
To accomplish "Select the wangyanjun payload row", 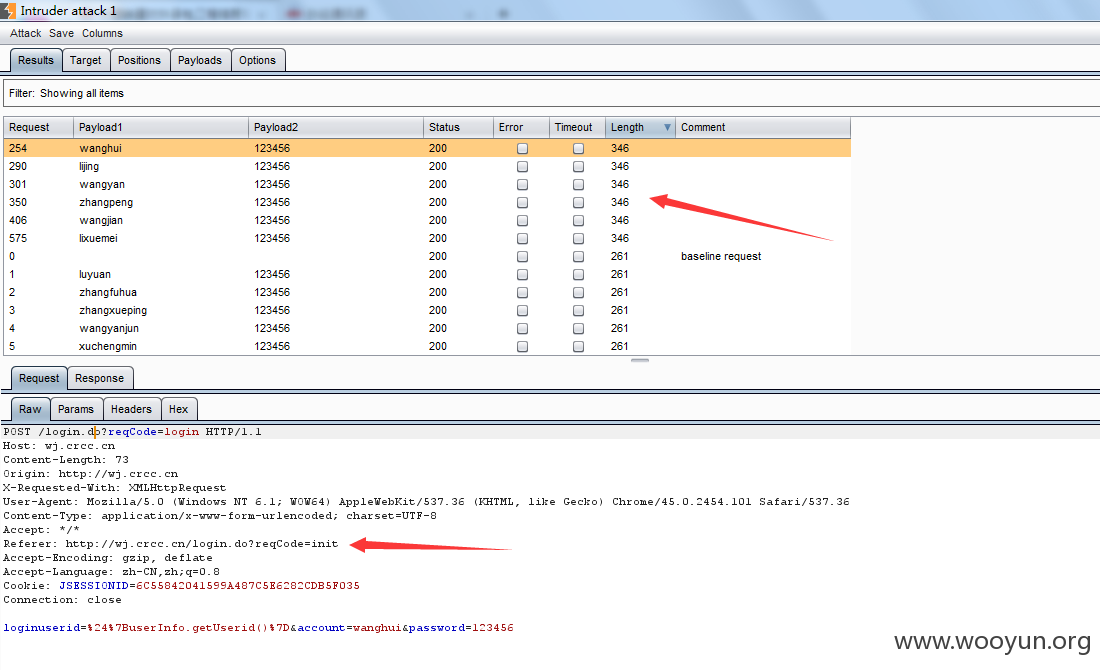I will coord(427,328).
